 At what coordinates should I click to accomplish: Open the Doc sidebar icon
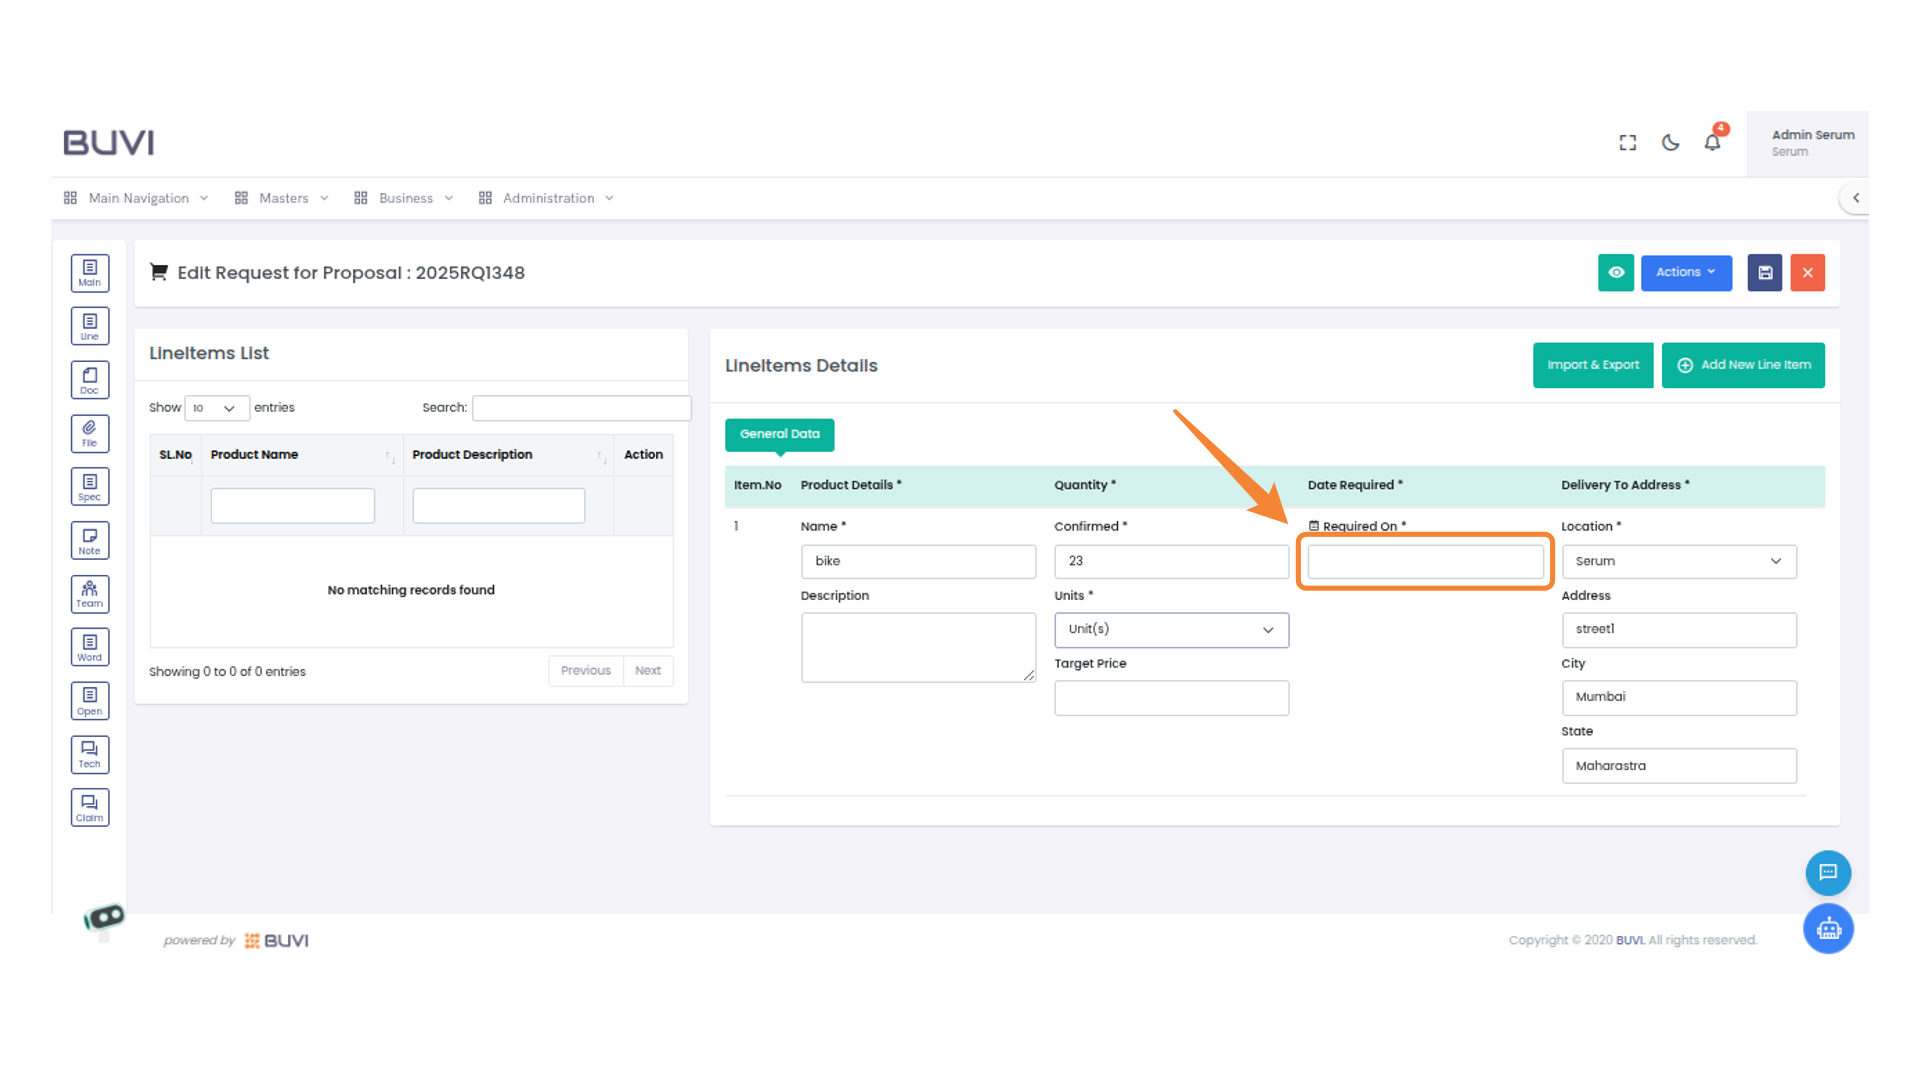[90, 380]
